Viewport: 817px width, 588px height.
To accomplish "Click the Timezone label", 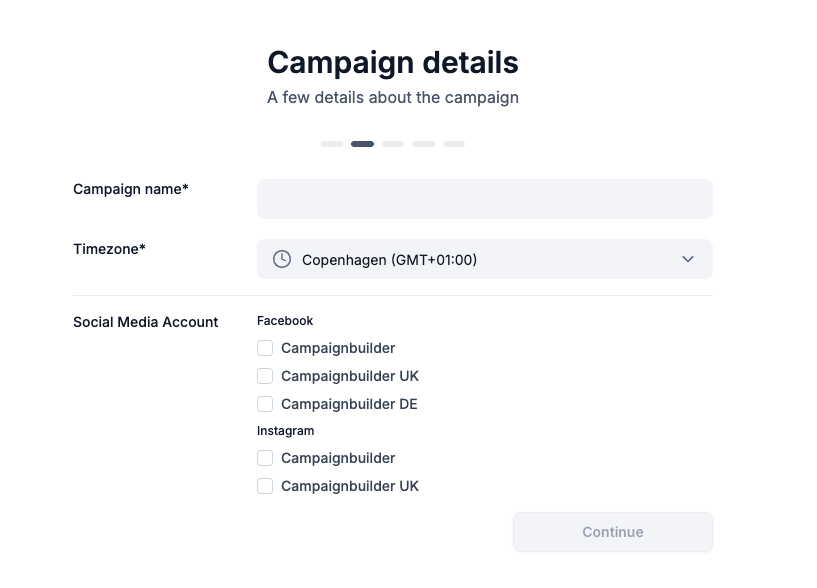I will [109, 249].
